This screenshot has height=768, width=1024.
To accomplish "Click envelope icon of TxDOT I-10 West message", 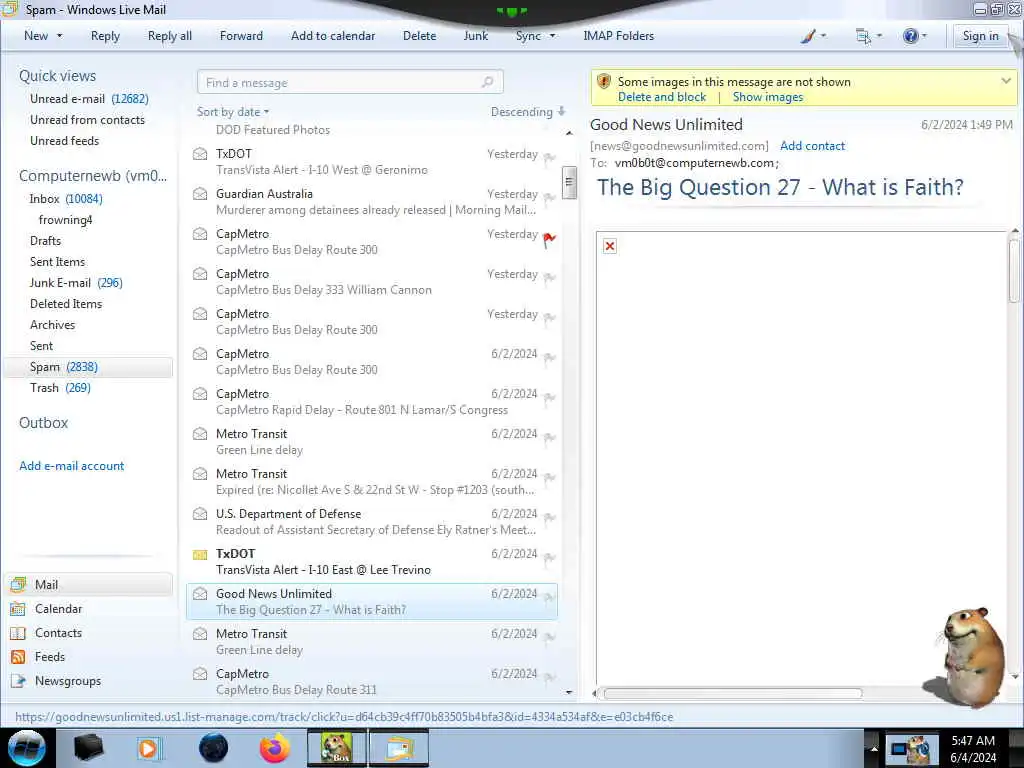I will coord(200,154).
